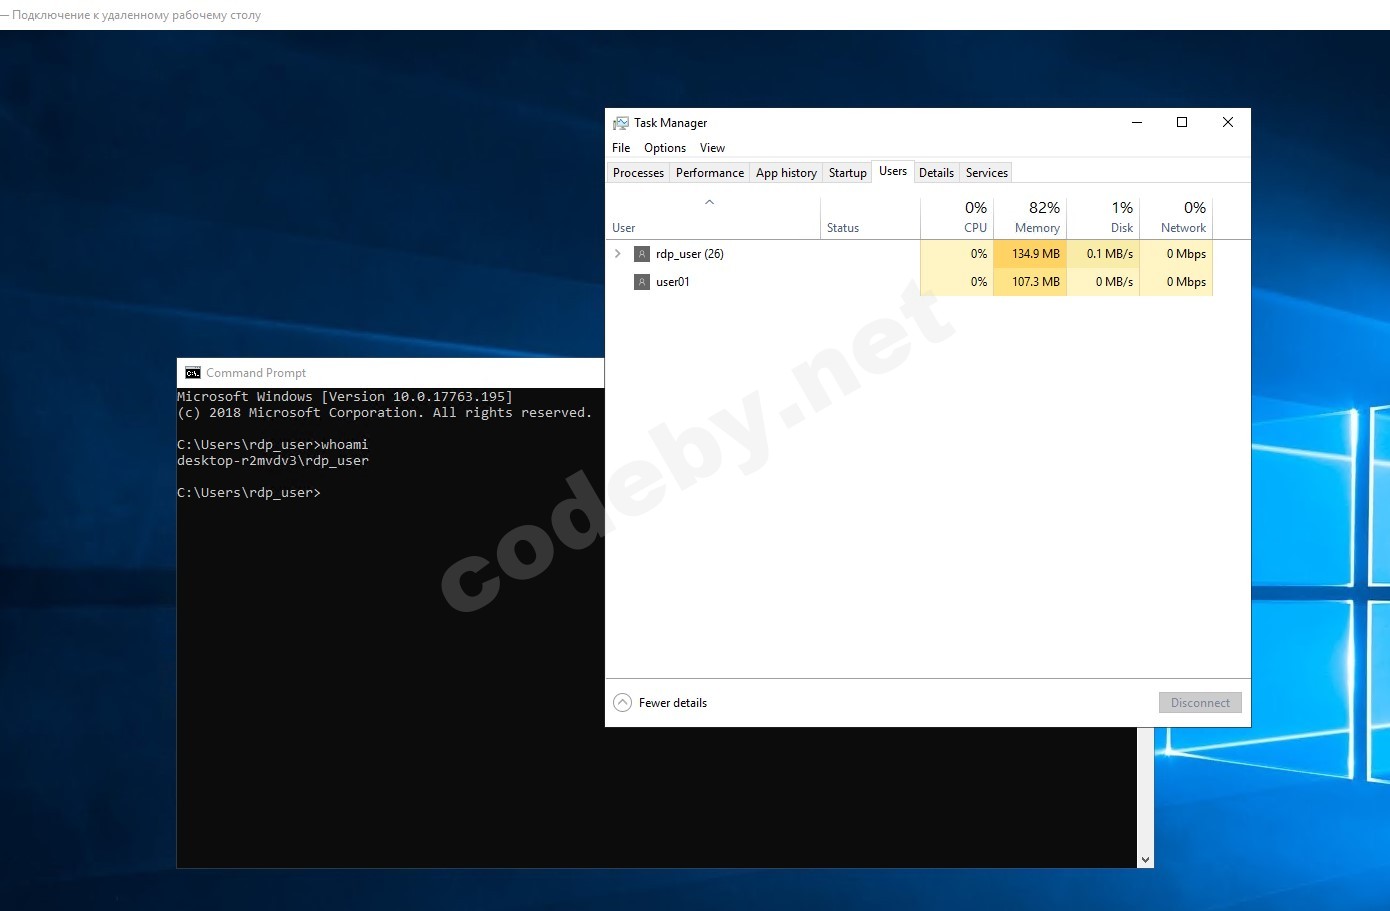Click the Fewer details arrow icon
The image size is (1390, 911).
(x=622, y=703)
